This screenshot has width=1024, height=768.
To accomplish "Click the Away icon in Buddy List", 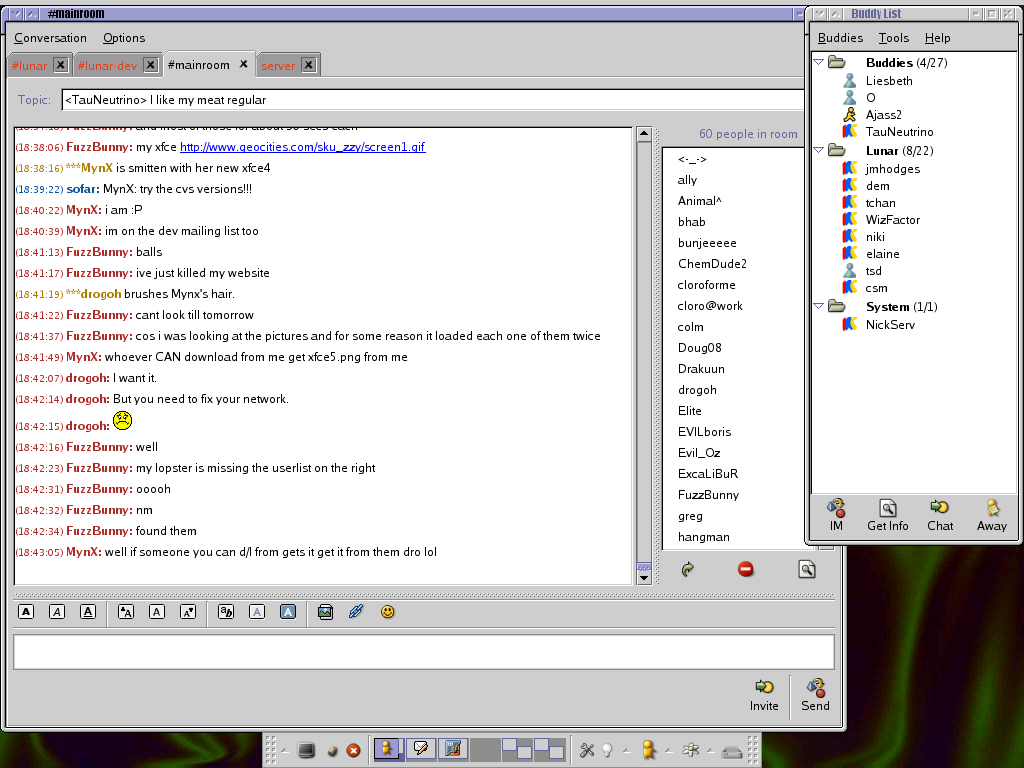I will click(992, 515).
